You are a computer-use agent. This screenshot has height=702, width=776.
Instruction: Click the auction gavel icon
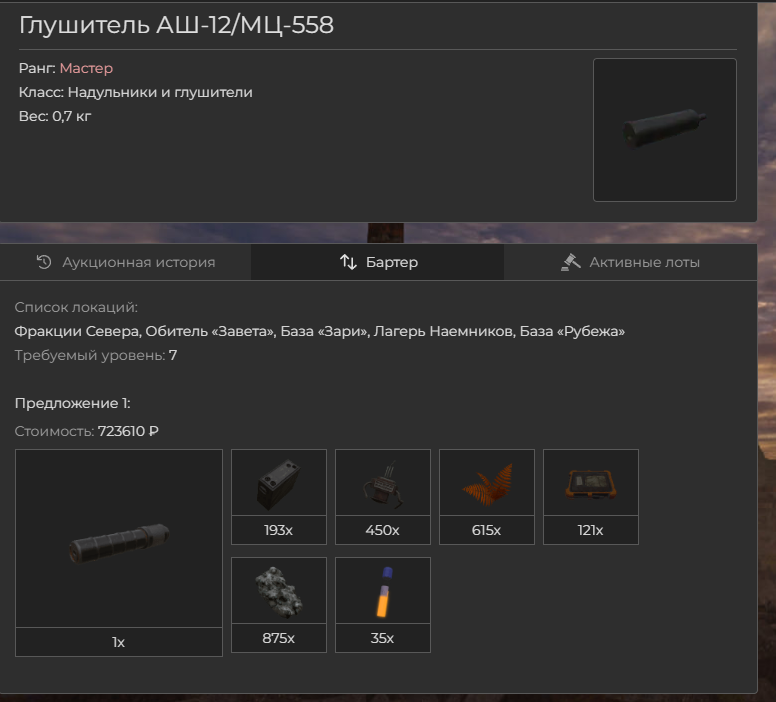coord(571,262)
